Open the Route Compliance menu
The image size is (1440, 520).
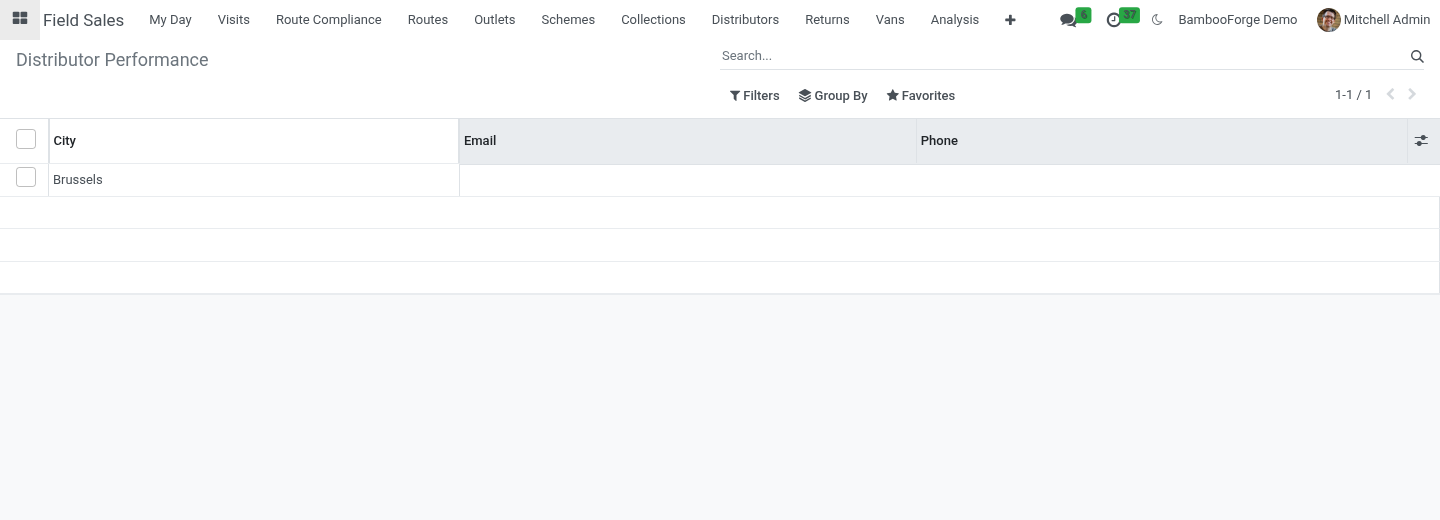click(329, 20)
